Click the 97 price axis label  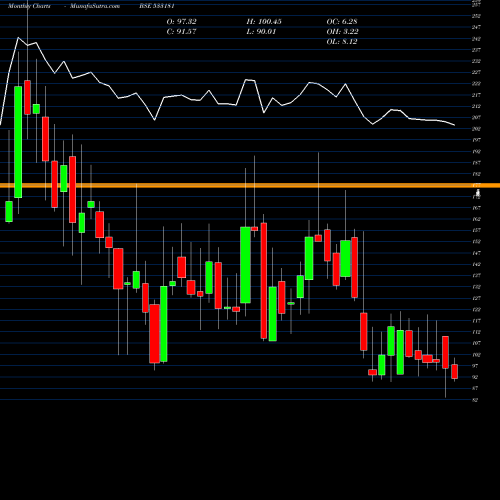point(475,366)
